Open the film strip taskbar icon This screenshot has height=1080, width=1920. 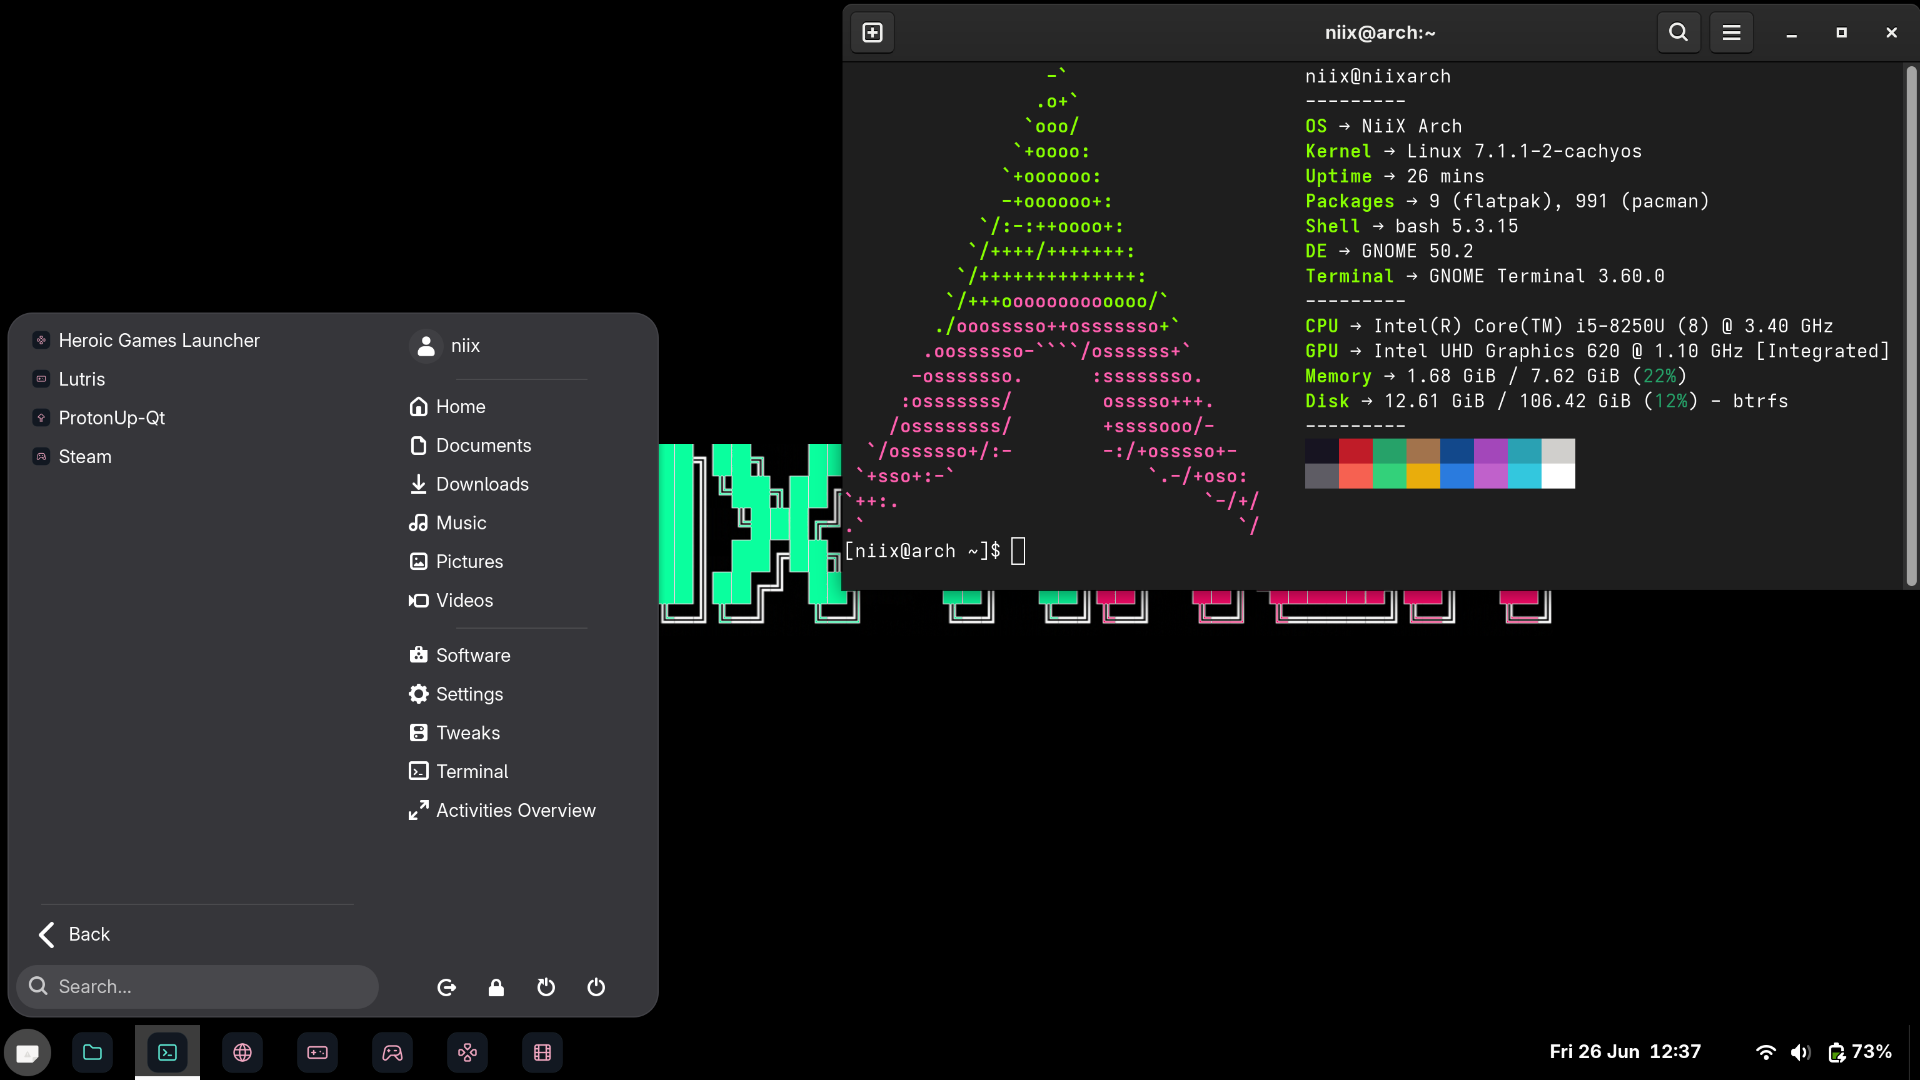click(542, 1052)
